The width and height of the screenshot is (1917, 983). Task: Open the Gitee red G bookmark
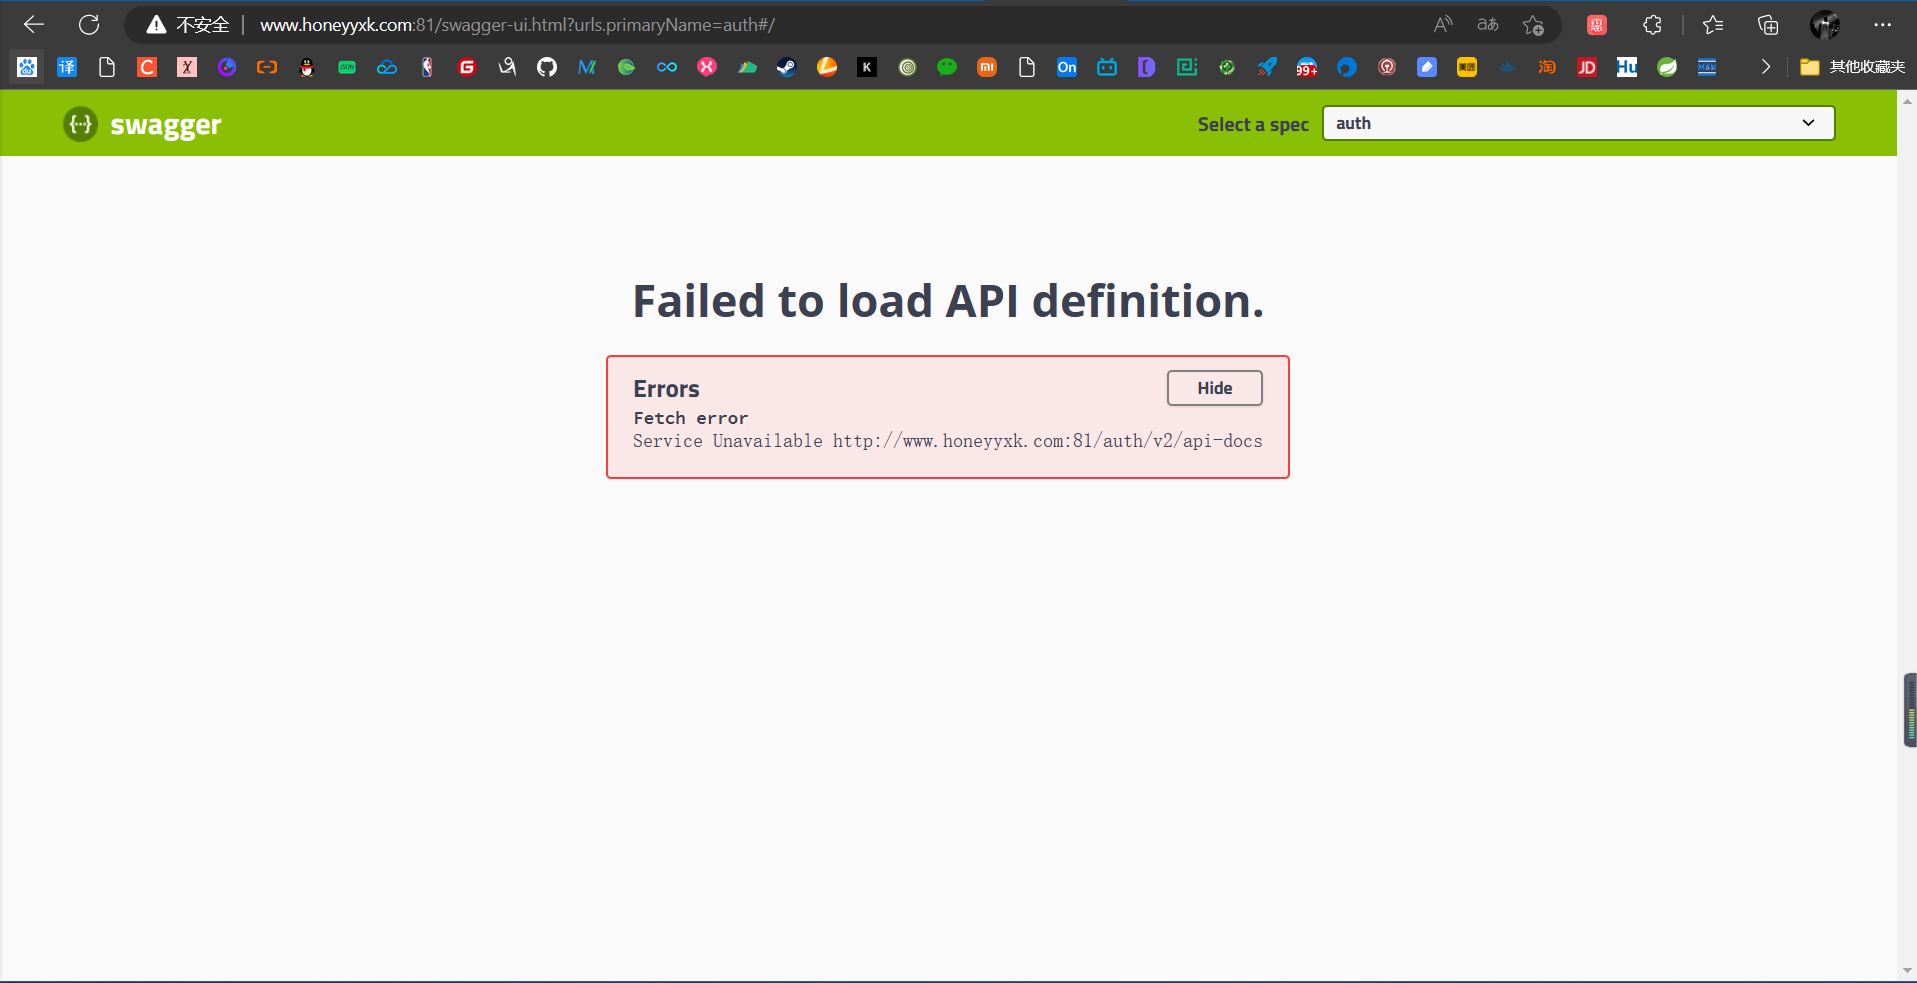click(467, 67)
